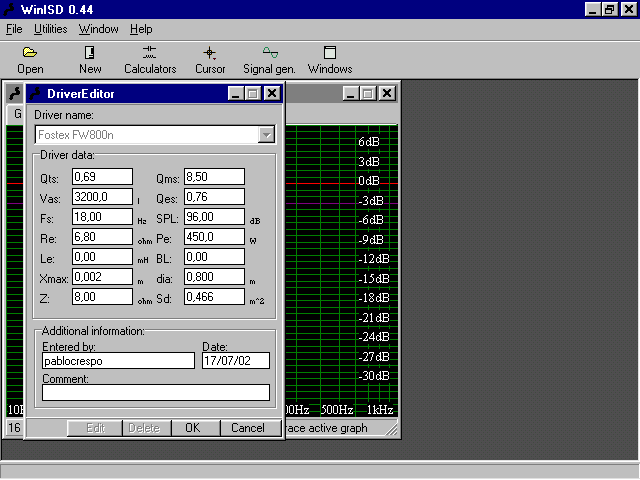This screenshot has height=480, width=640.
Task: Select the Entered by text field
Action: 118,361
